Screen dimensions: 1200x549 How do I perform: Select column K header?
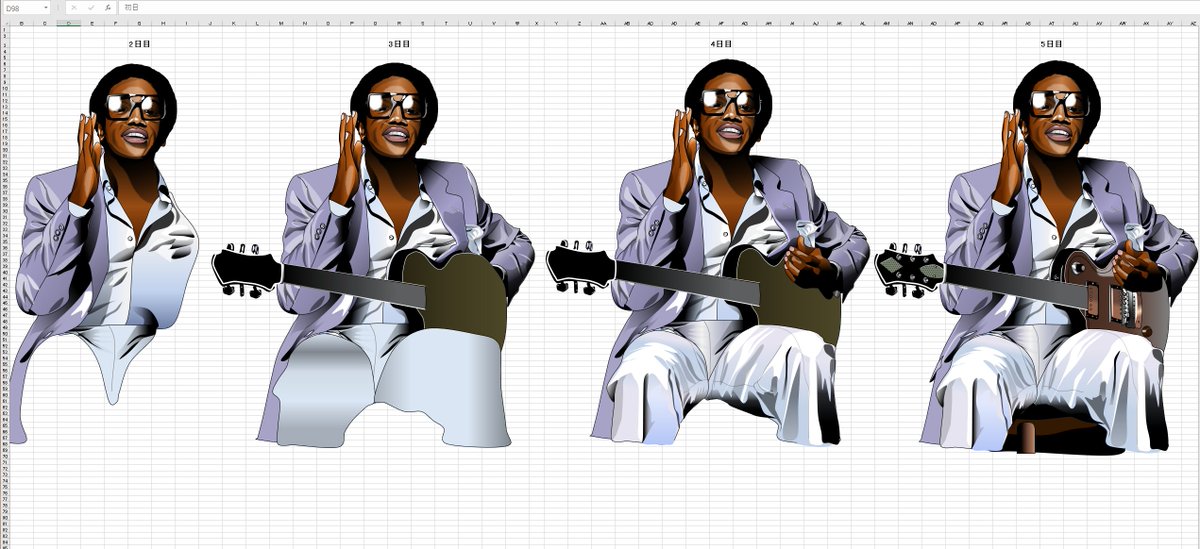click(233, 24)
